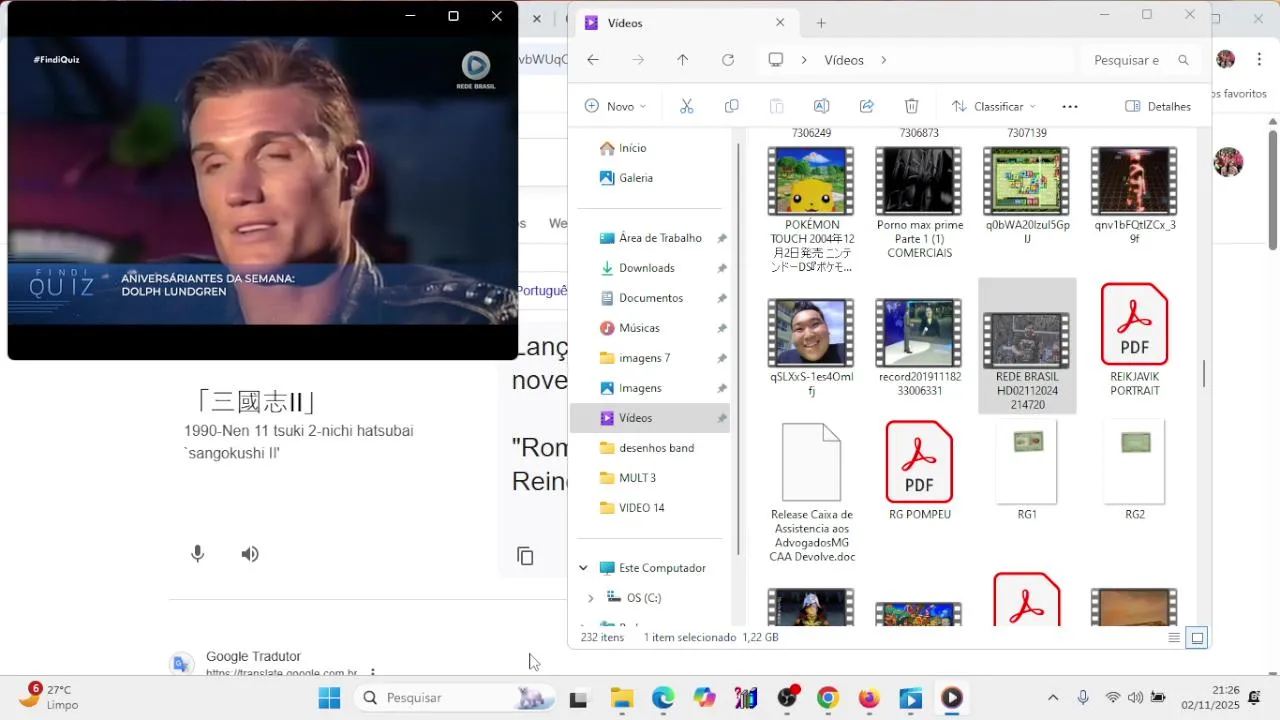Switch Explorer to details list view icon
This screenshot has width=1280, height=720.
click(1174, 638)
